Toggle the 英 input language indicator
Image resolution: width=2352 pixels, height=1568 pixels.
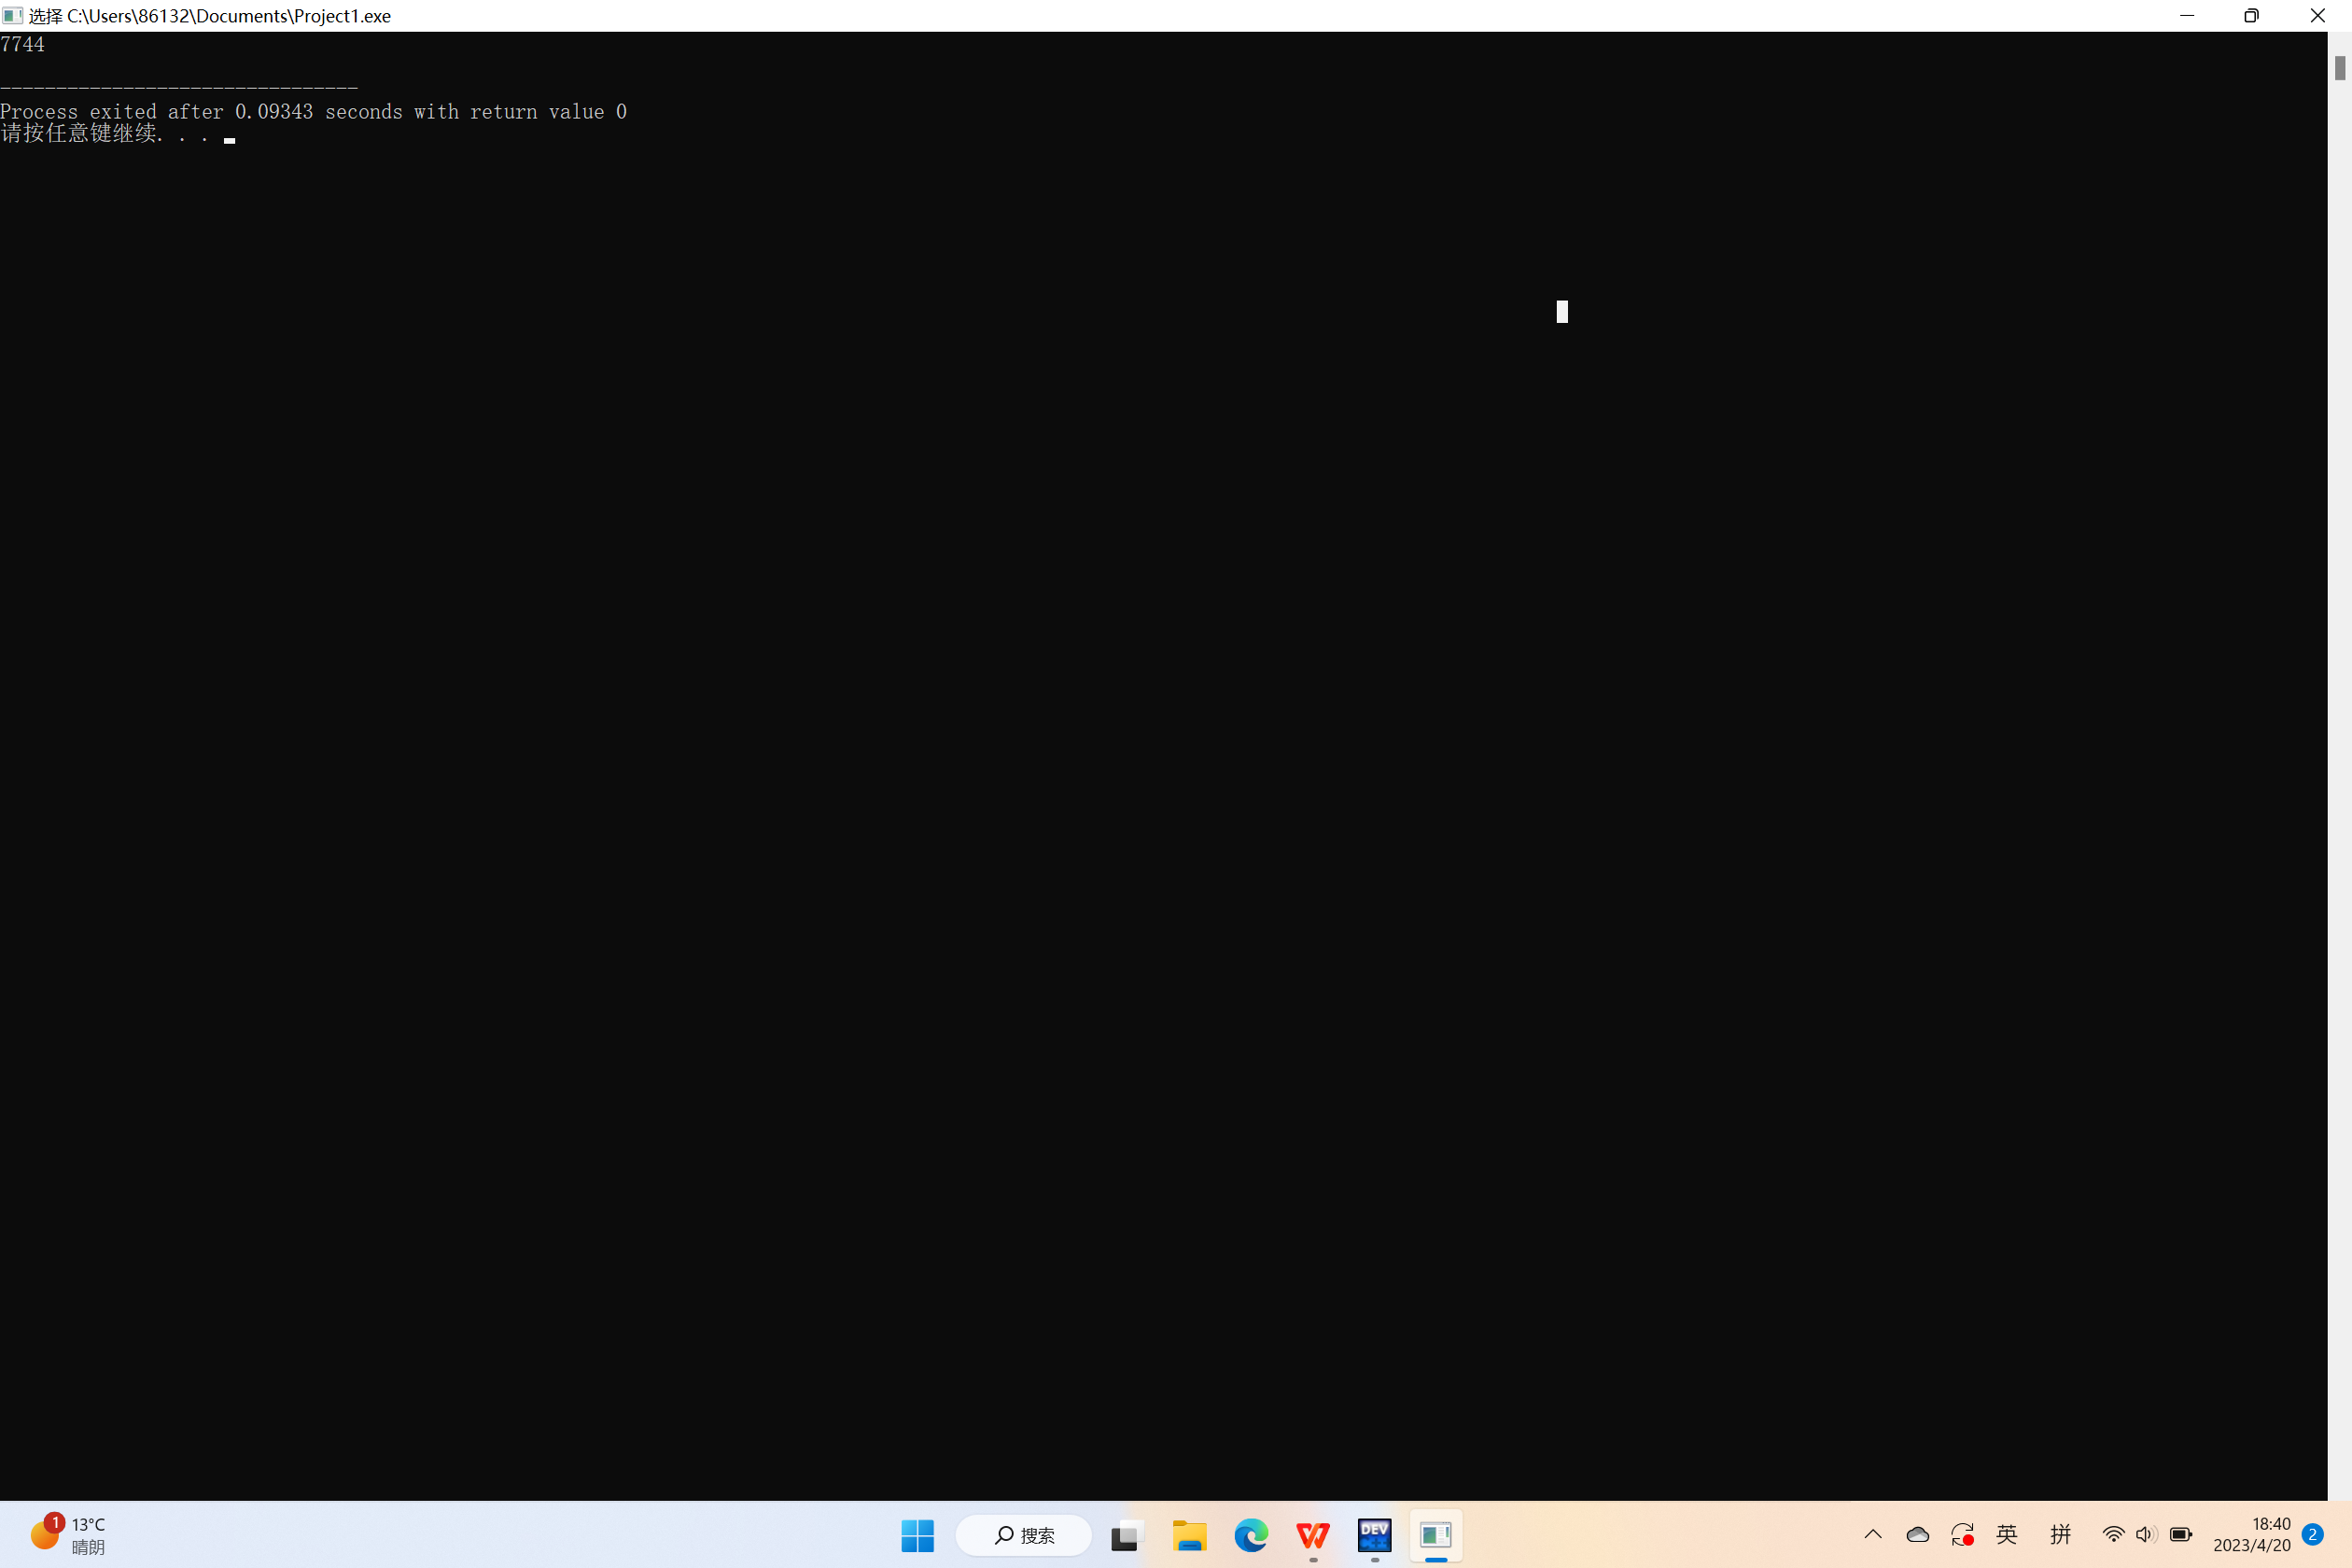tap(2007, 1534)
